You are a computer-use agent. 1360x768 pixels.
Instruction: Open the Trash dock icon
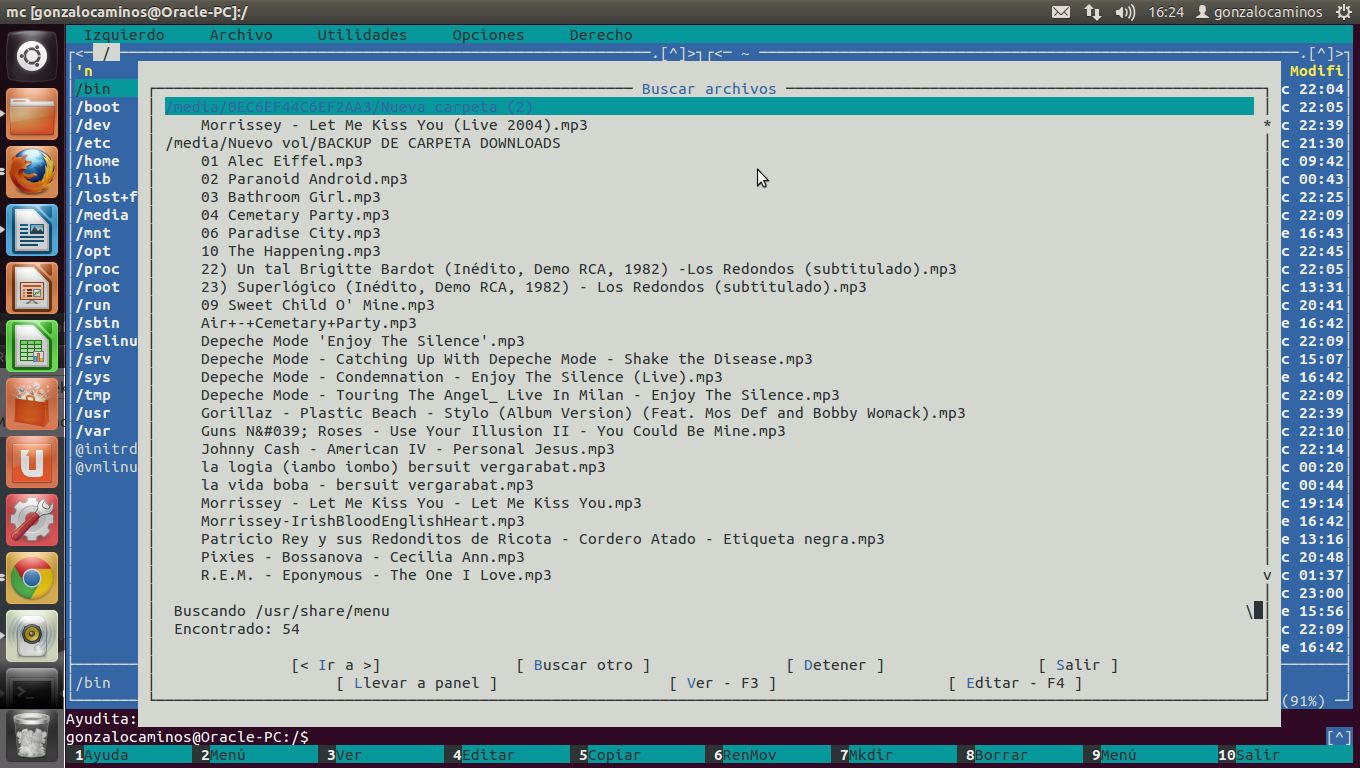pos(32,735)
